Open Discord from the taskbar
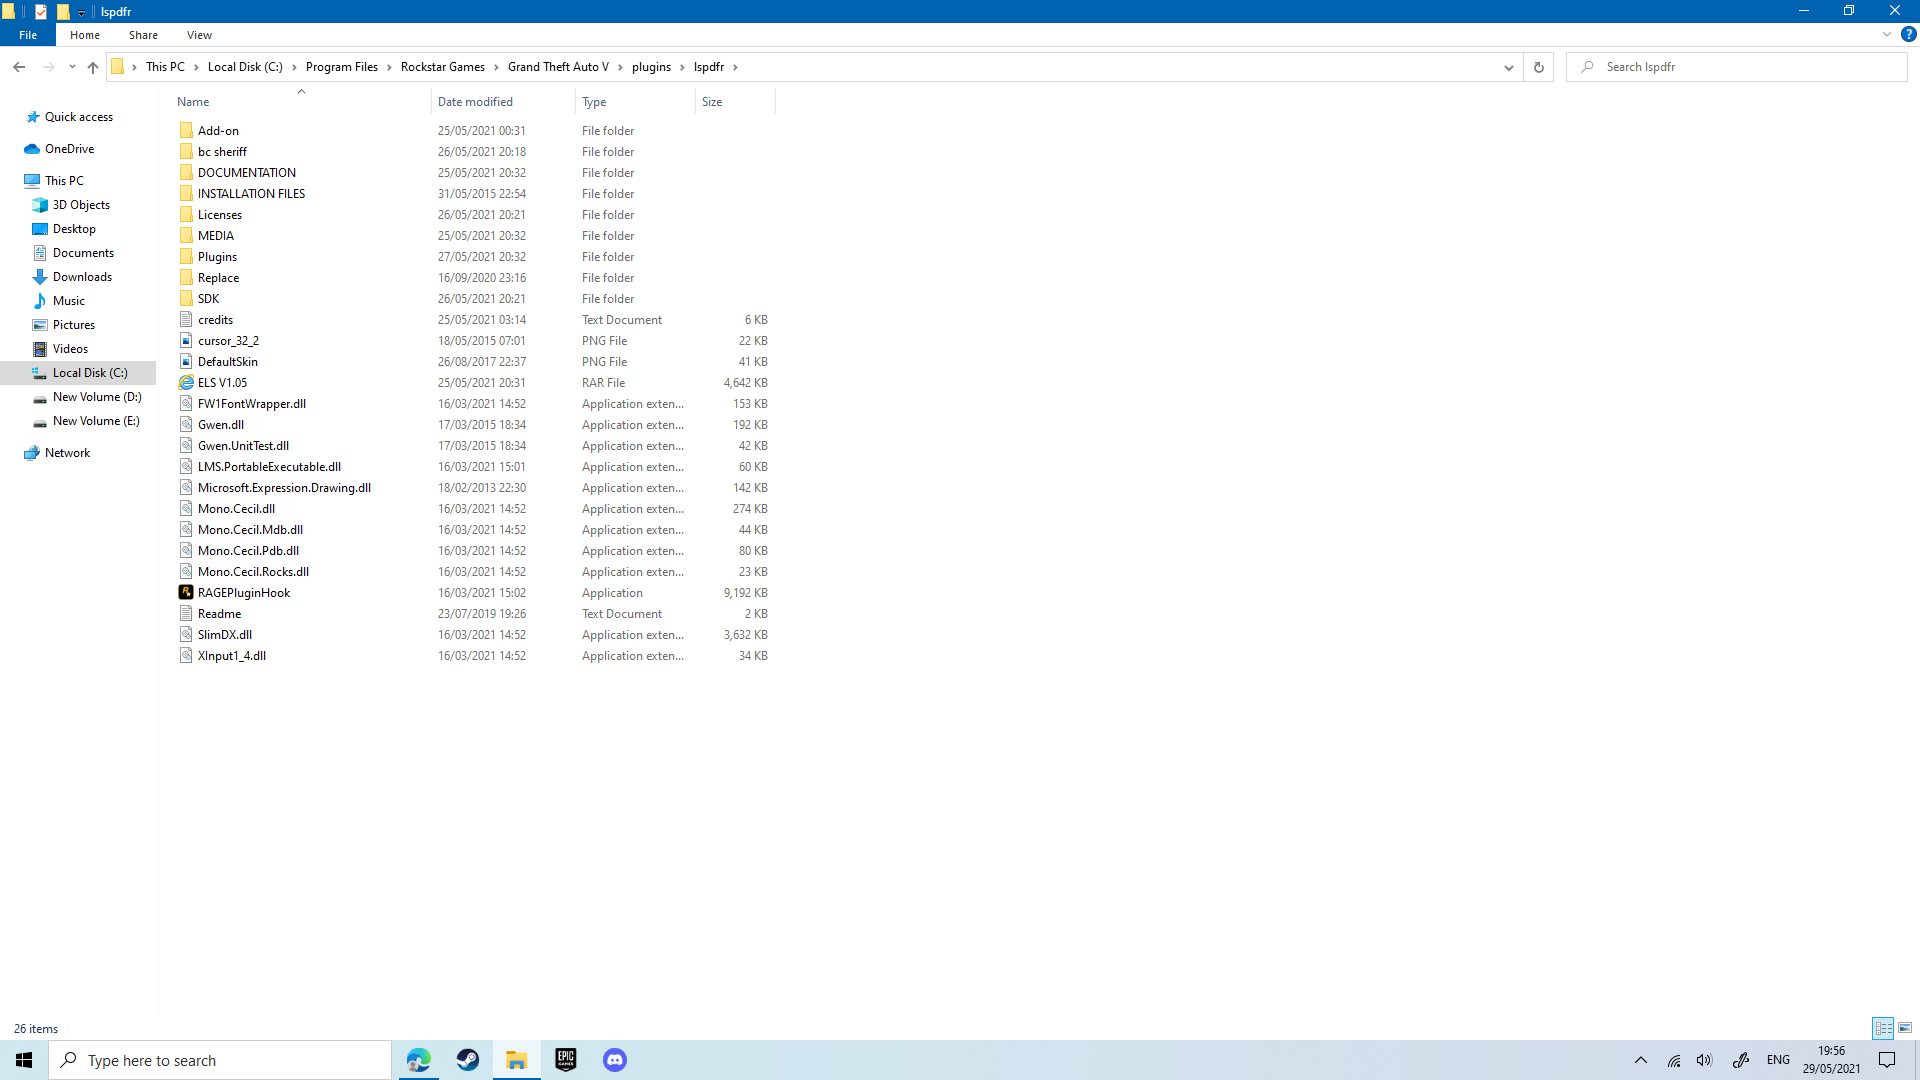The width and height of the screenshot is (1920, 1080). pos(615,1060)
